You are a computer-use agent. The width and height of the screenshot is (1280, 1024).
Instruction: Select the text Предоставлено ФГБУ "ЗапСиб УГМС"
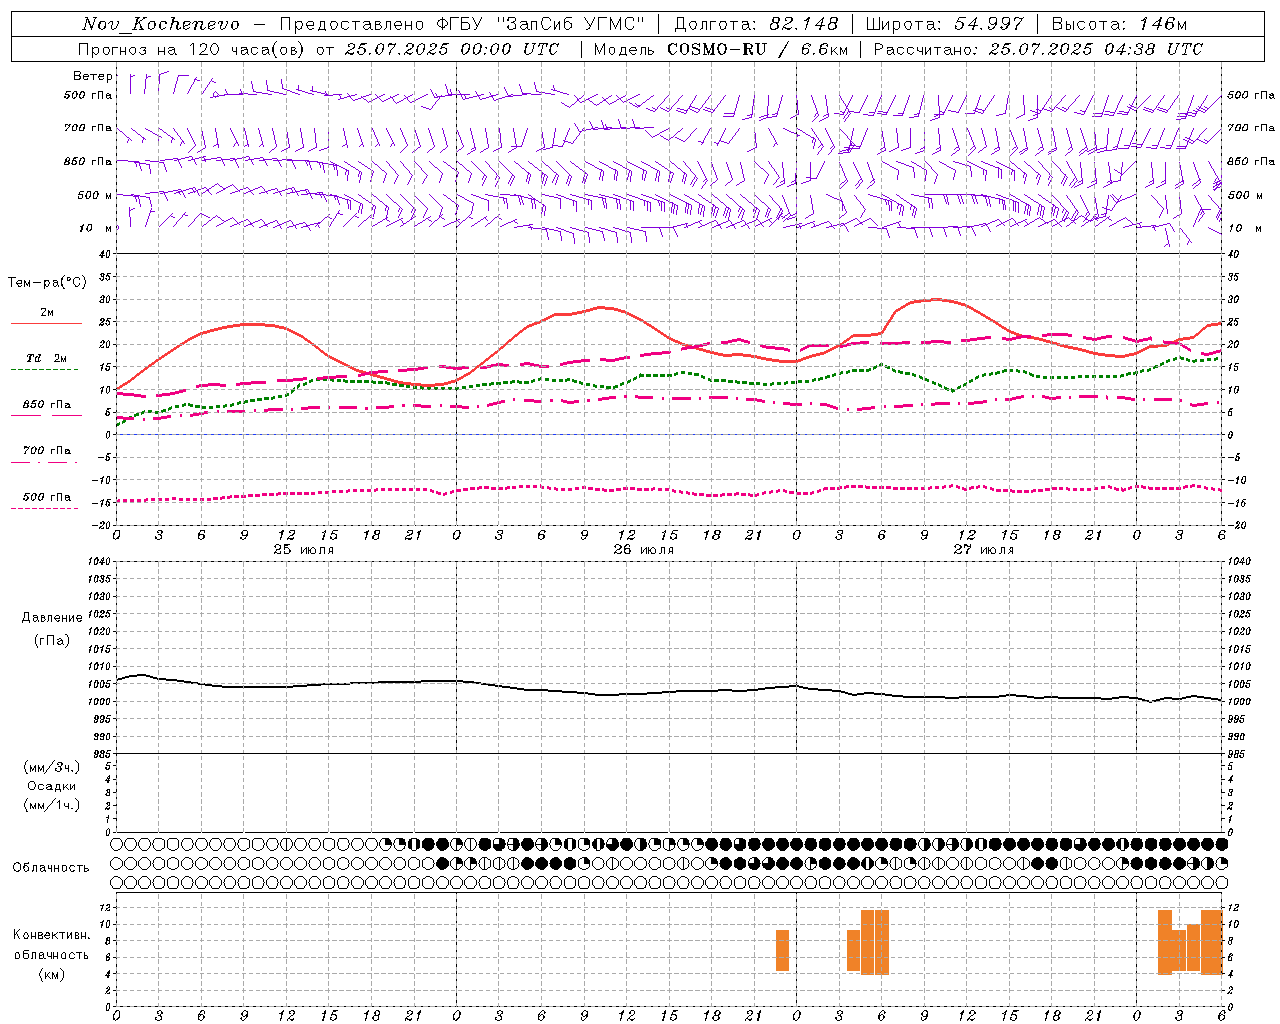pos(462,24)
